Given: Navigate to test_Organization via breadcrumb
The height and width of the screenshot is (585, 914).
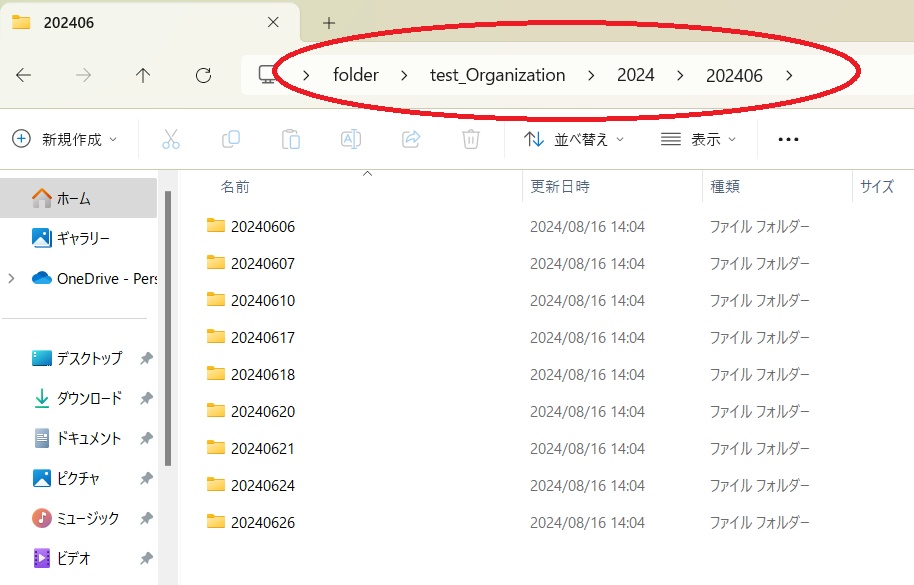Looking at the screenshot, I should pos(497,75).
